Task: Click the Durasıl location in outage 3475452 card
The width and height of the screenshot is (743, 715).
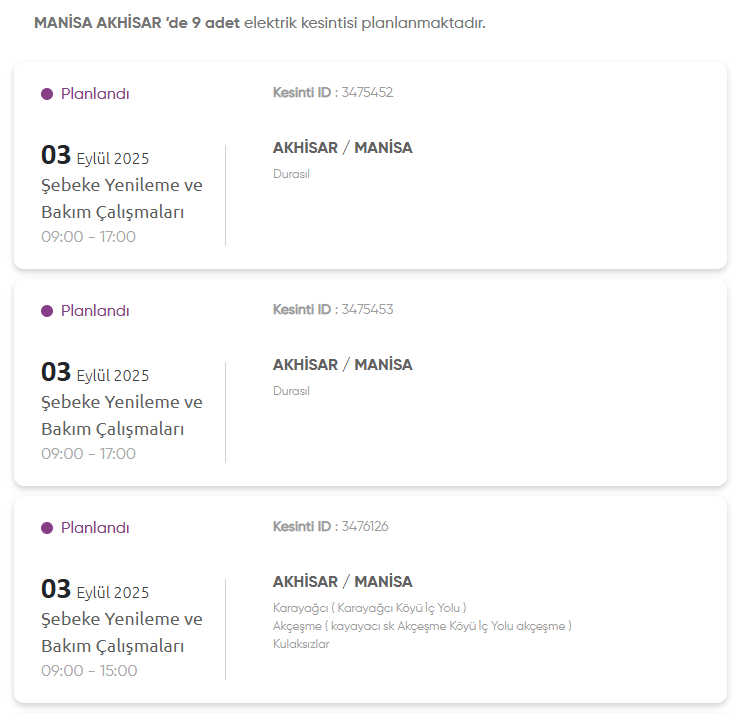Action: (291, 174)
